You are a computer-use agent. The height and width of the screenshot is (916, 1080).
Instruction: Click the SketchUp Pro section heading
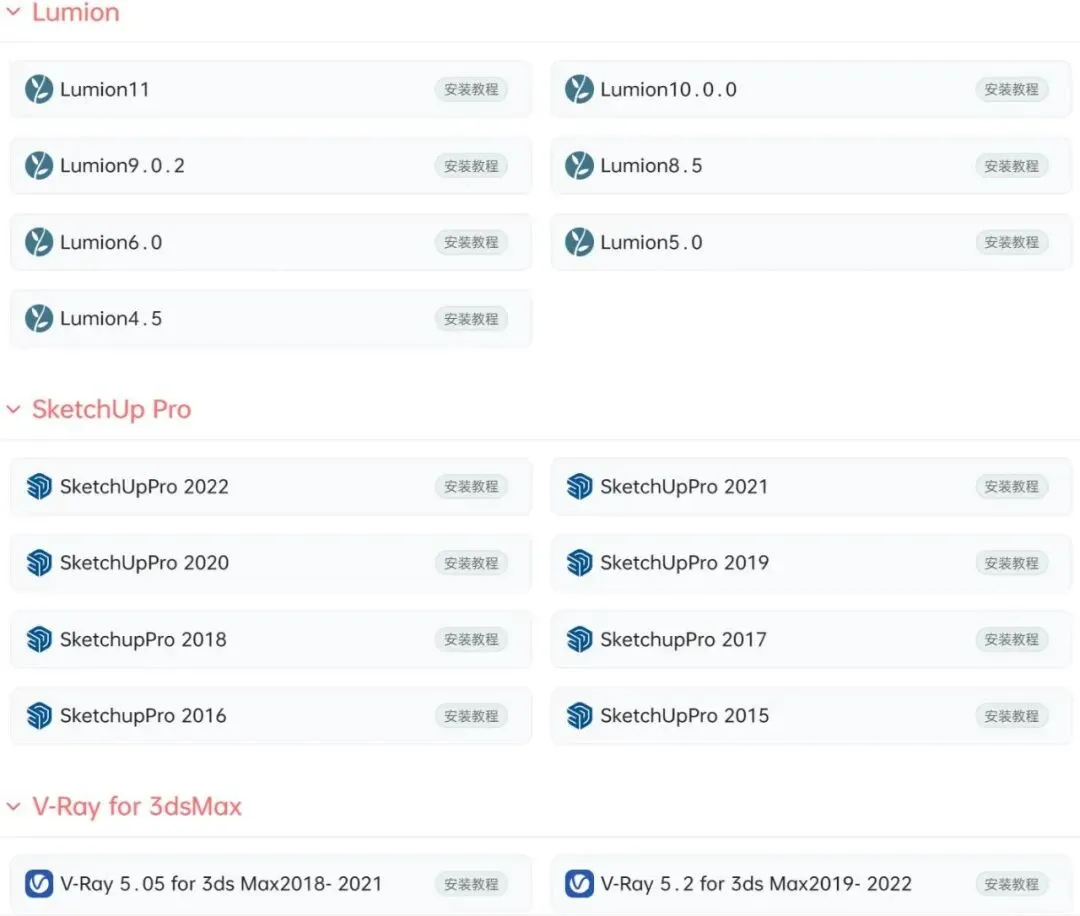click(x=112, y=410)
